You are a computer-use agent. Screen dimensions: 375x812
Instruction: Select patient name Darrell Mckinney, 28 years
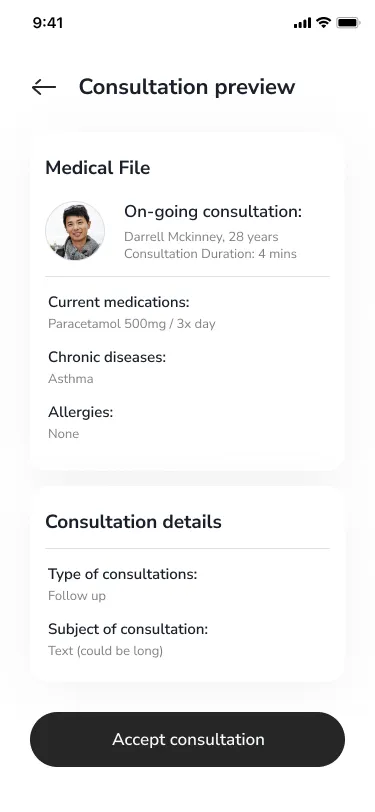[x=201, y=237]
